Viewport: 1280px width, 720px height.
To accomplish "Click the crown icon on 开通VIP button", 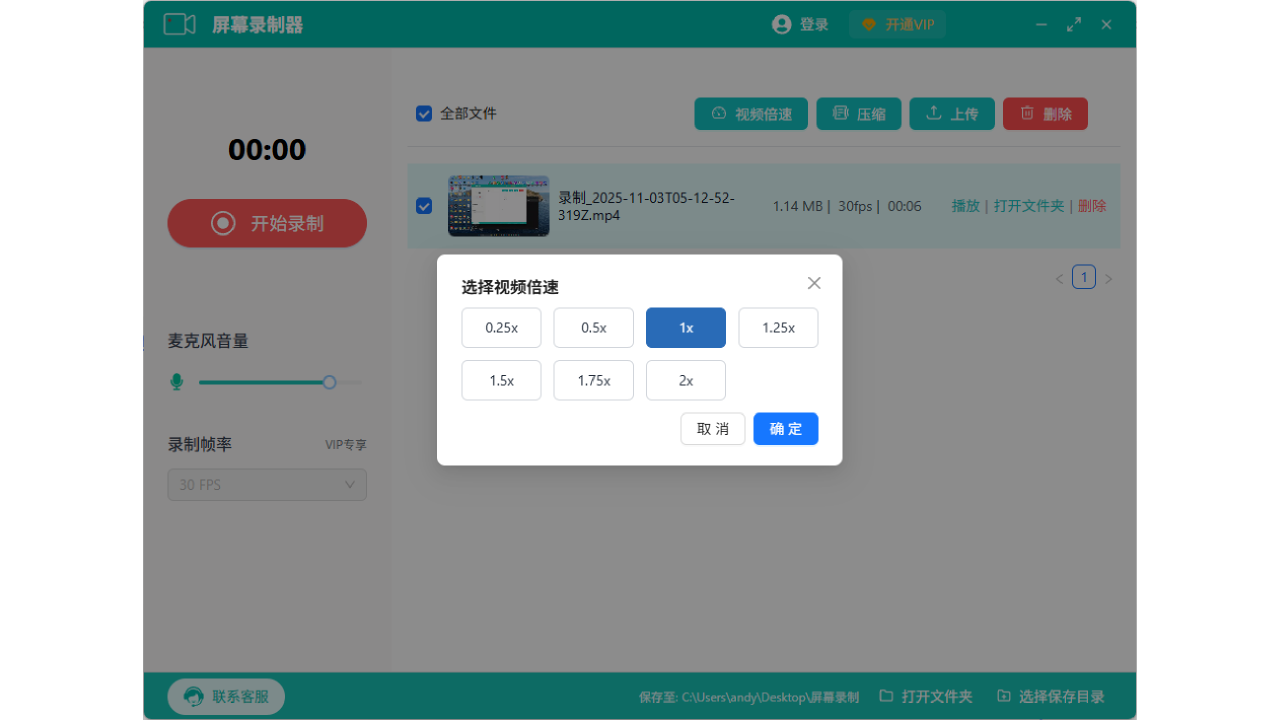I will (866, 24).
